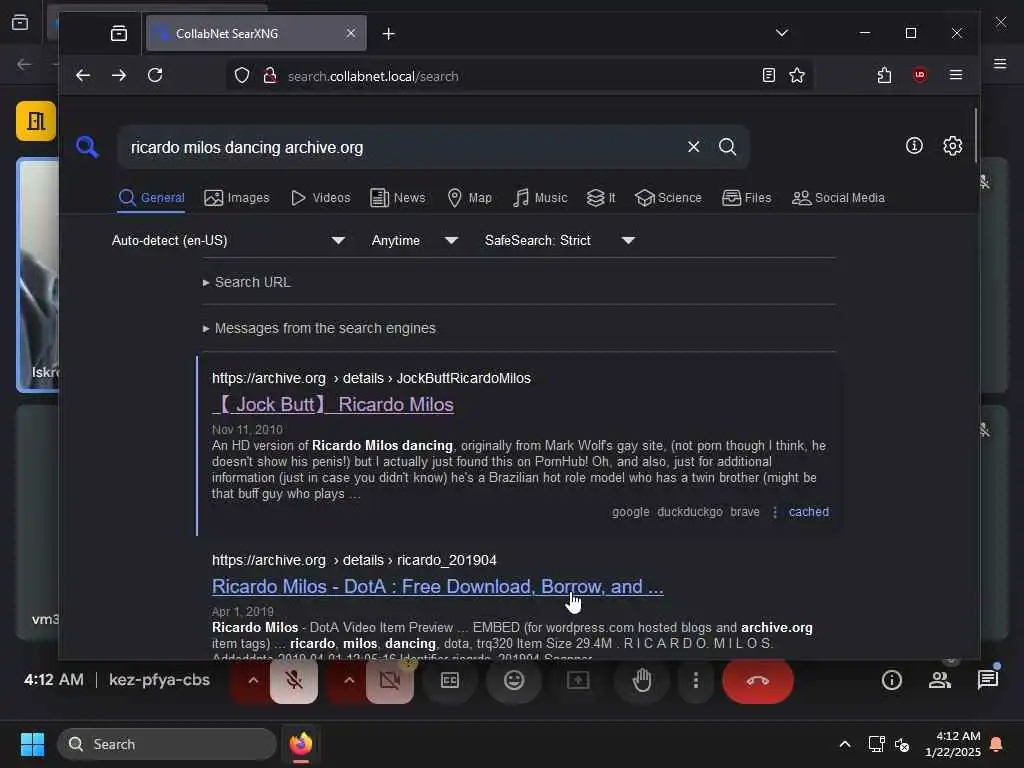Bookmark this page with star icon
Image resolution: width=1024 pixels, height=768 pixels.
(797, 76)
